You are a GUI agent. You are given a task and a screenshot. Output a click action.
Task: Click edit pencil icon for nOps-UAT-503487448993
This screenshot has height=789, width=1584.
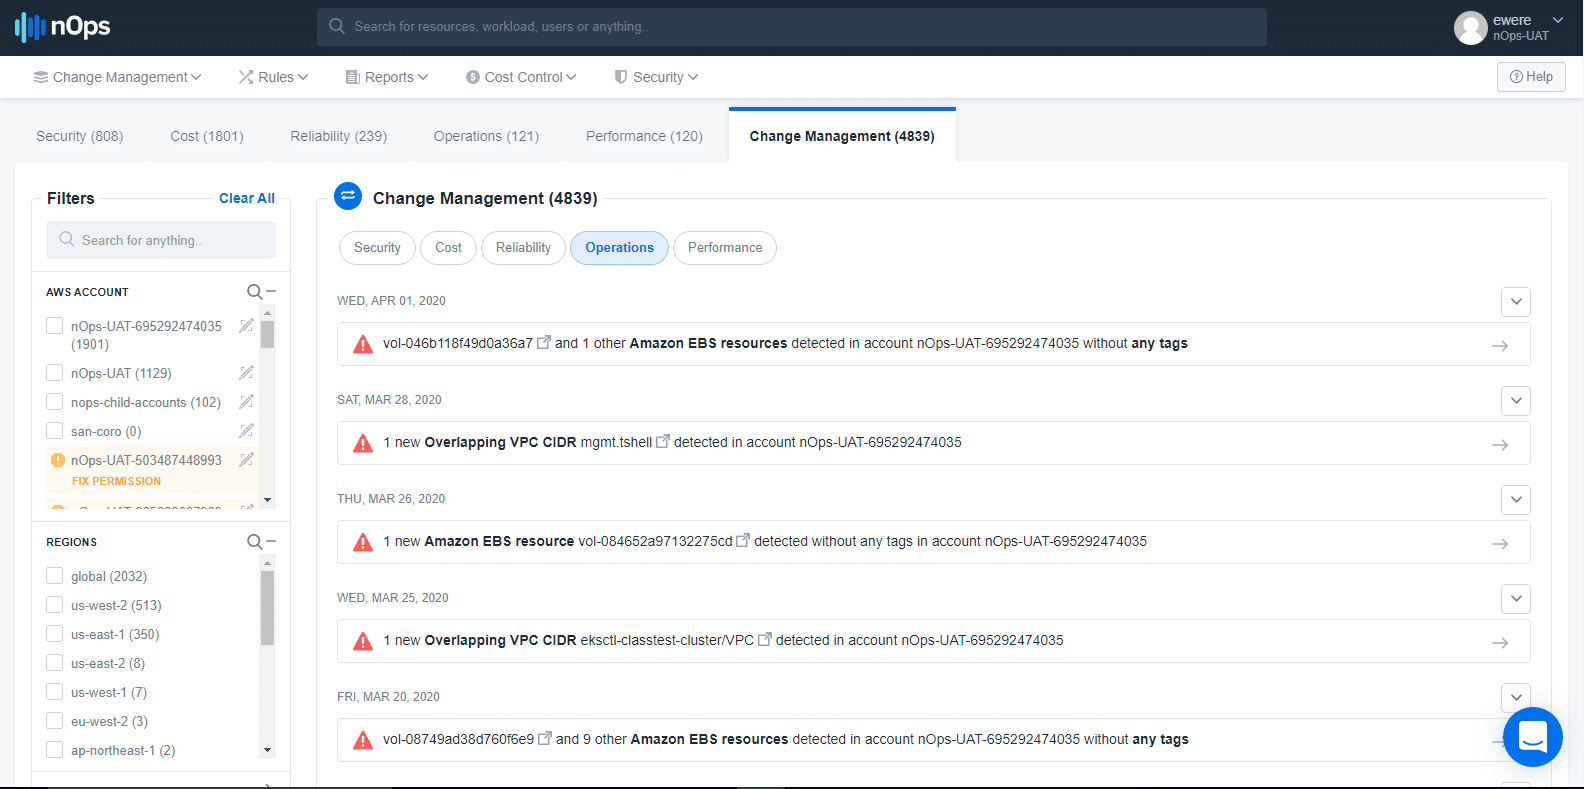(246, 460)
